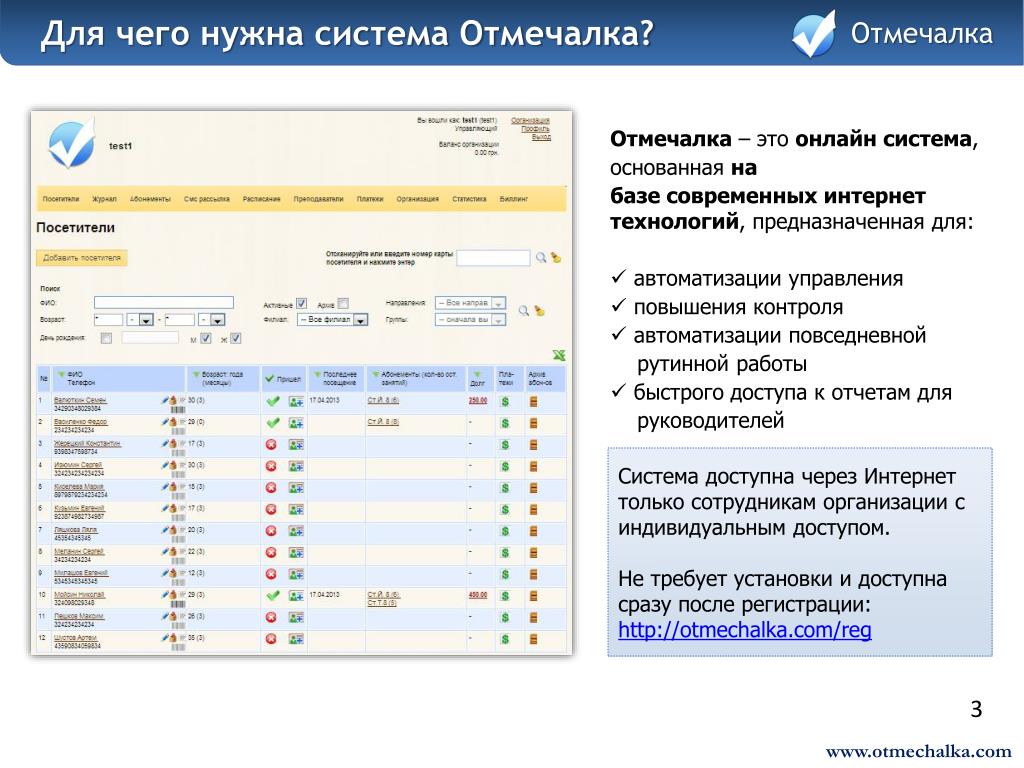Open the Платежи menu item
1024x768 pixels.
point(370,199)
